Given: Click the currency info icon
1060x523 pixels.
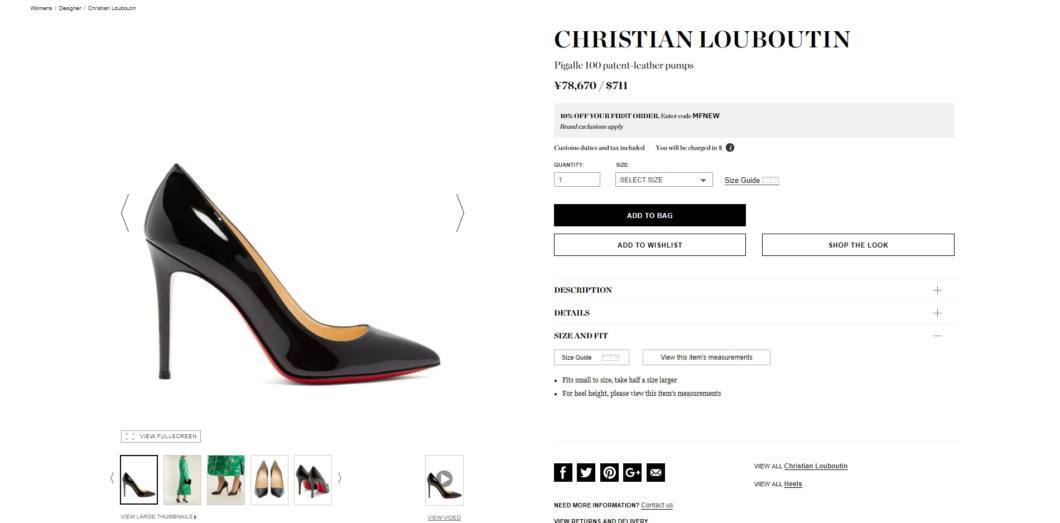Looking at the screenshot, I should [730, 147].
